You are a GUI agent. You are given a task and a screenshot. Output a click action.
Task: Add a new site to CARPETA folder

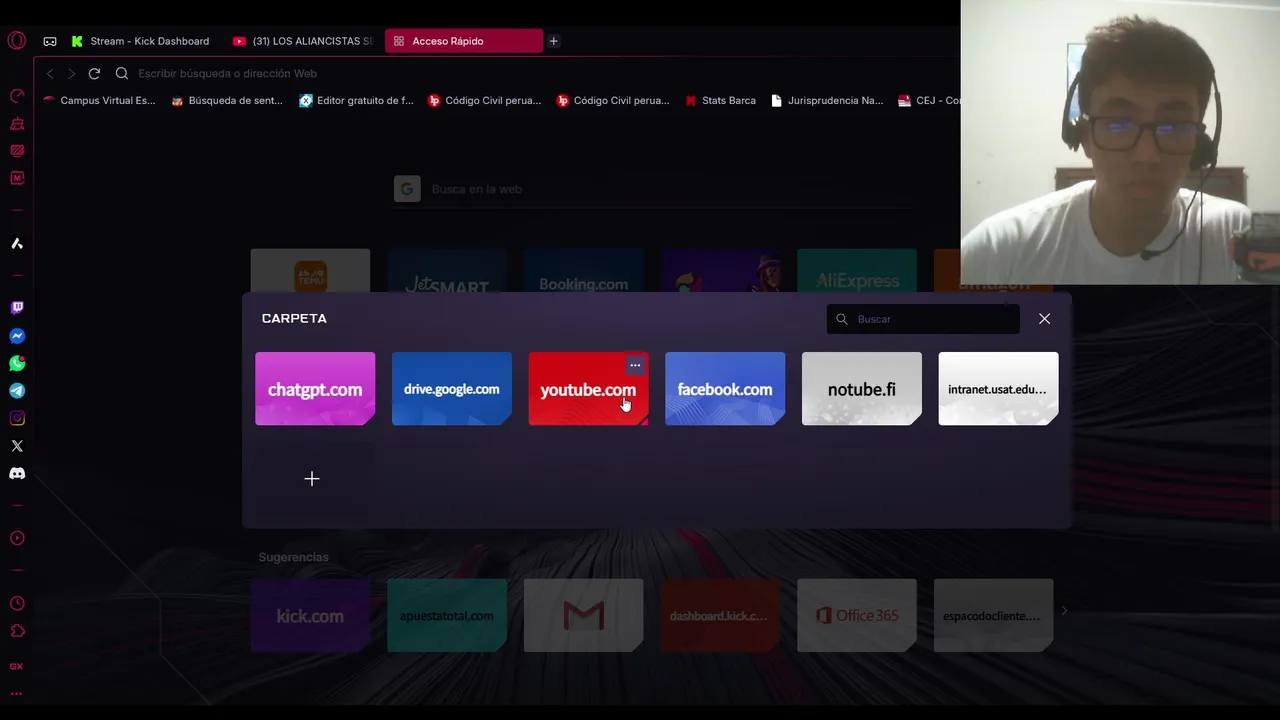[312, 479]
